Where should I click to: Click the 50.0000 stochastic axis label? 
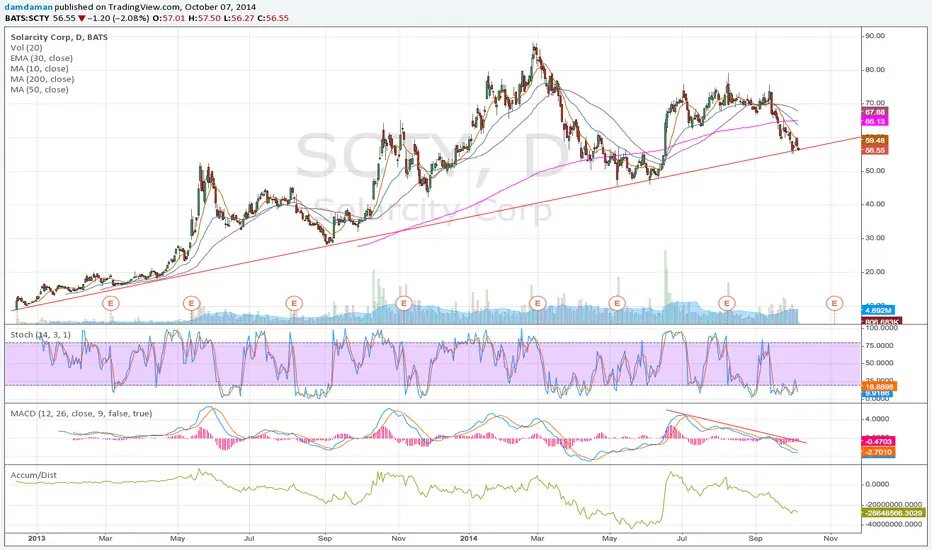click(880, 363)
